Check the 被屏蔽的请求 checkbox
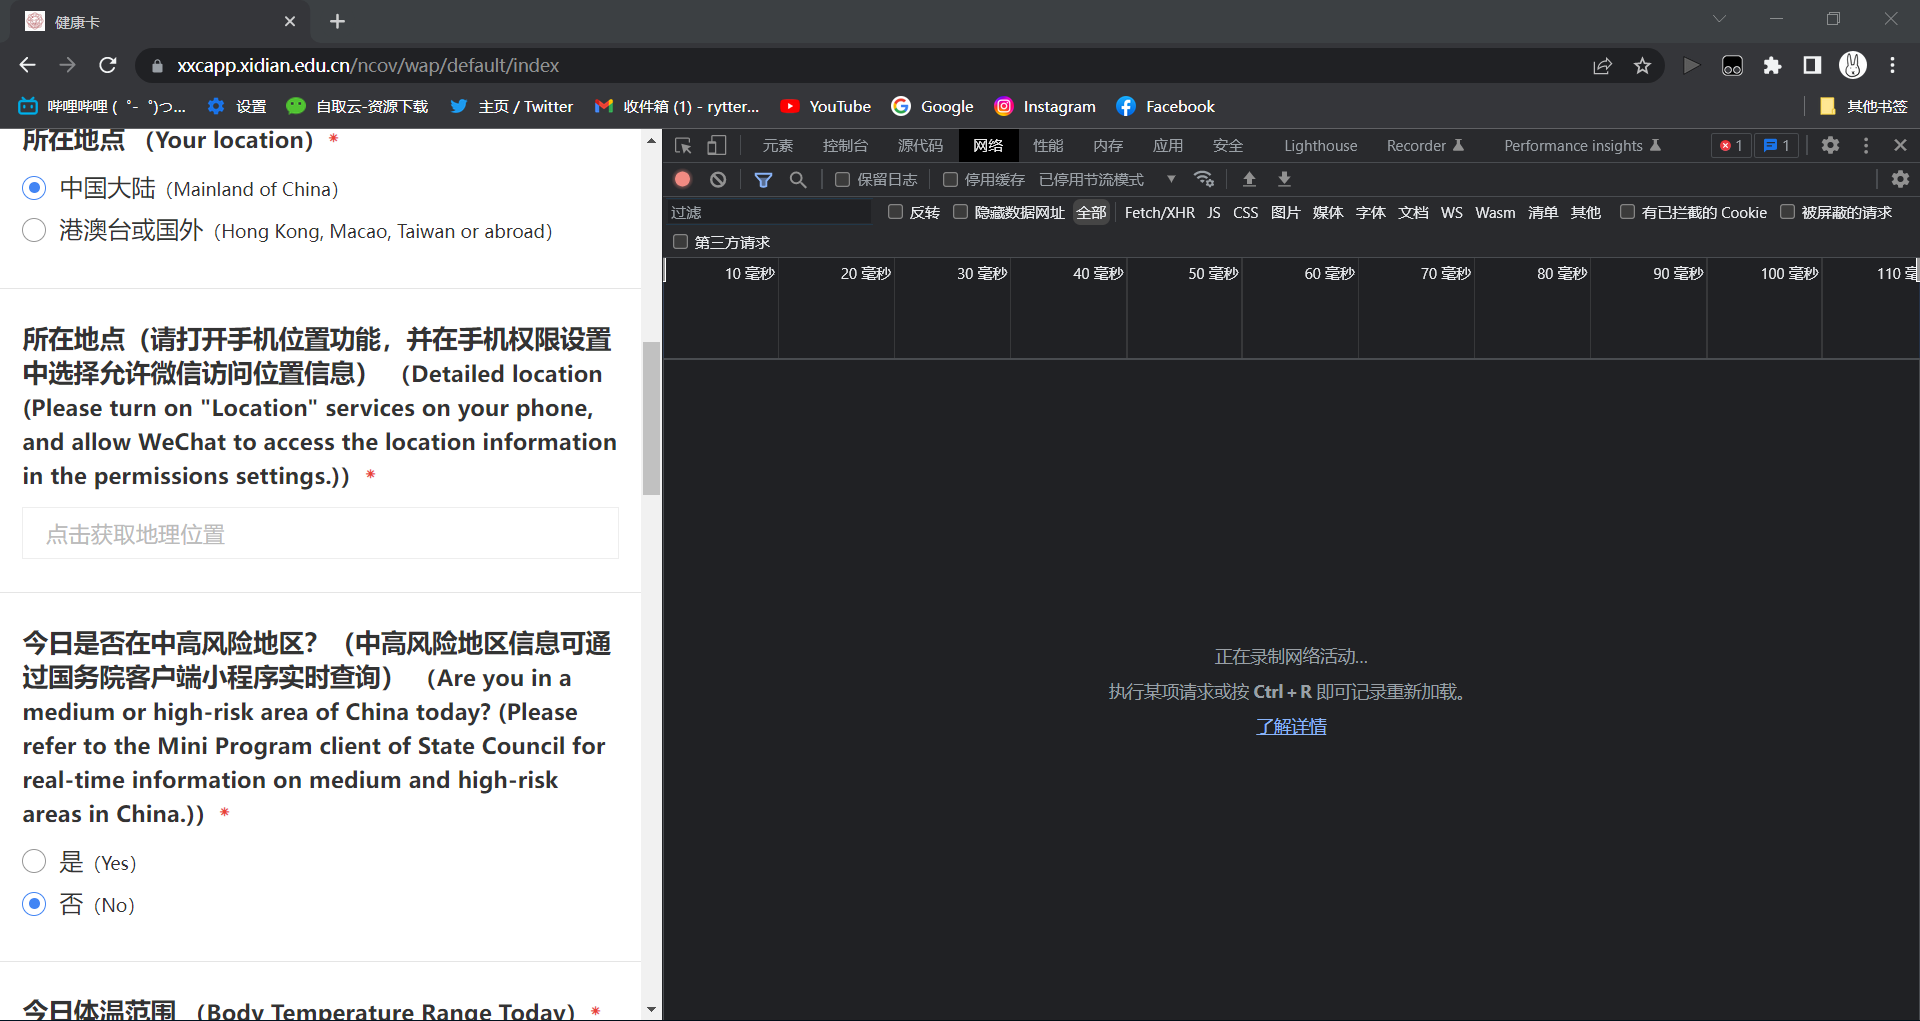This screenshot has height=1021, width=1920. (1787, 212)
